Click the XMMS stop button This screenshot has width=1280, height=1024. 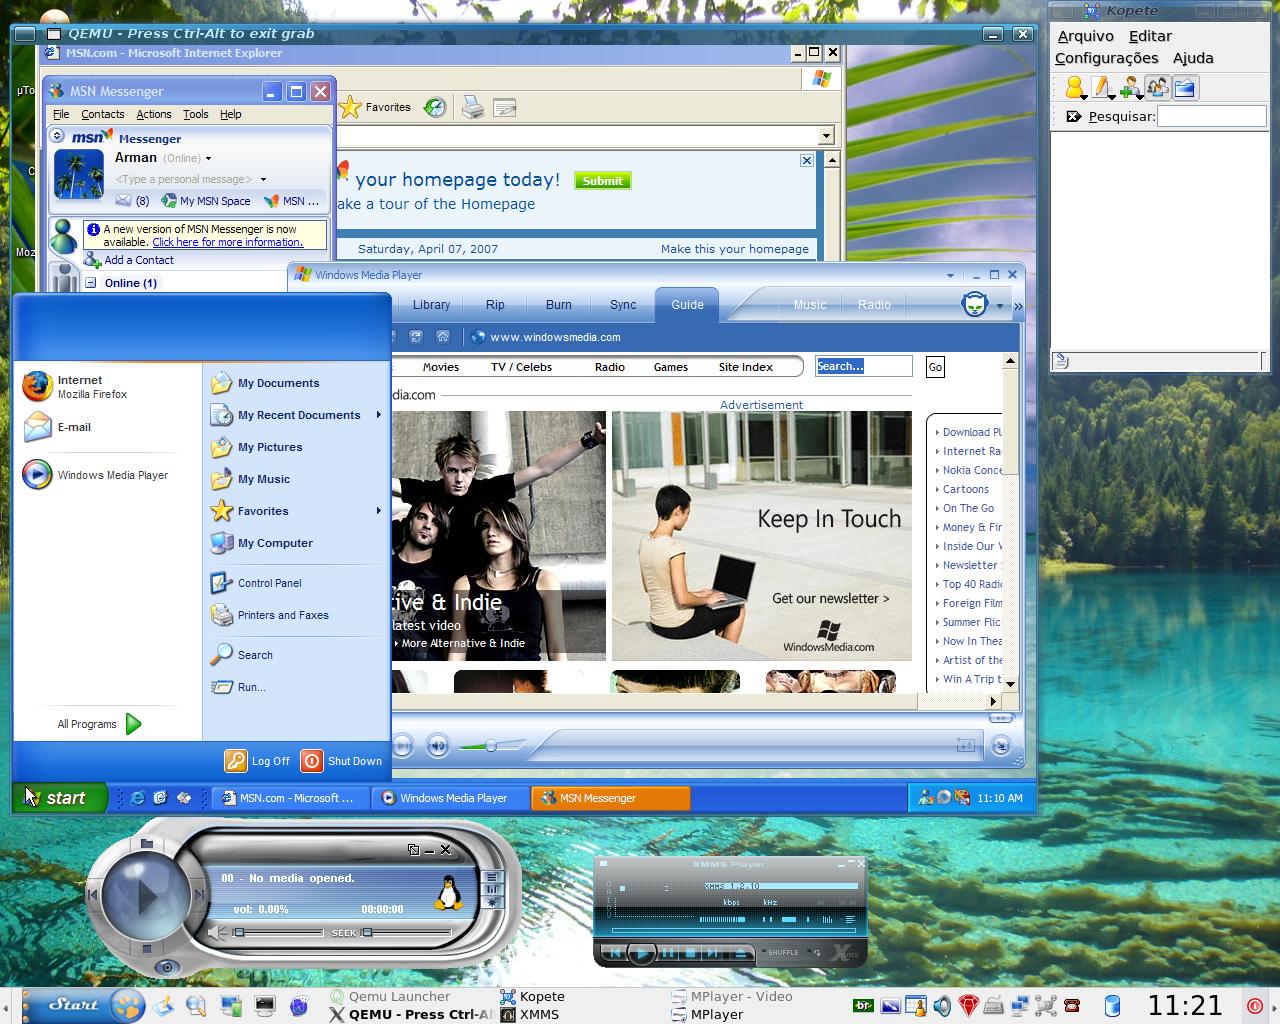690,953
